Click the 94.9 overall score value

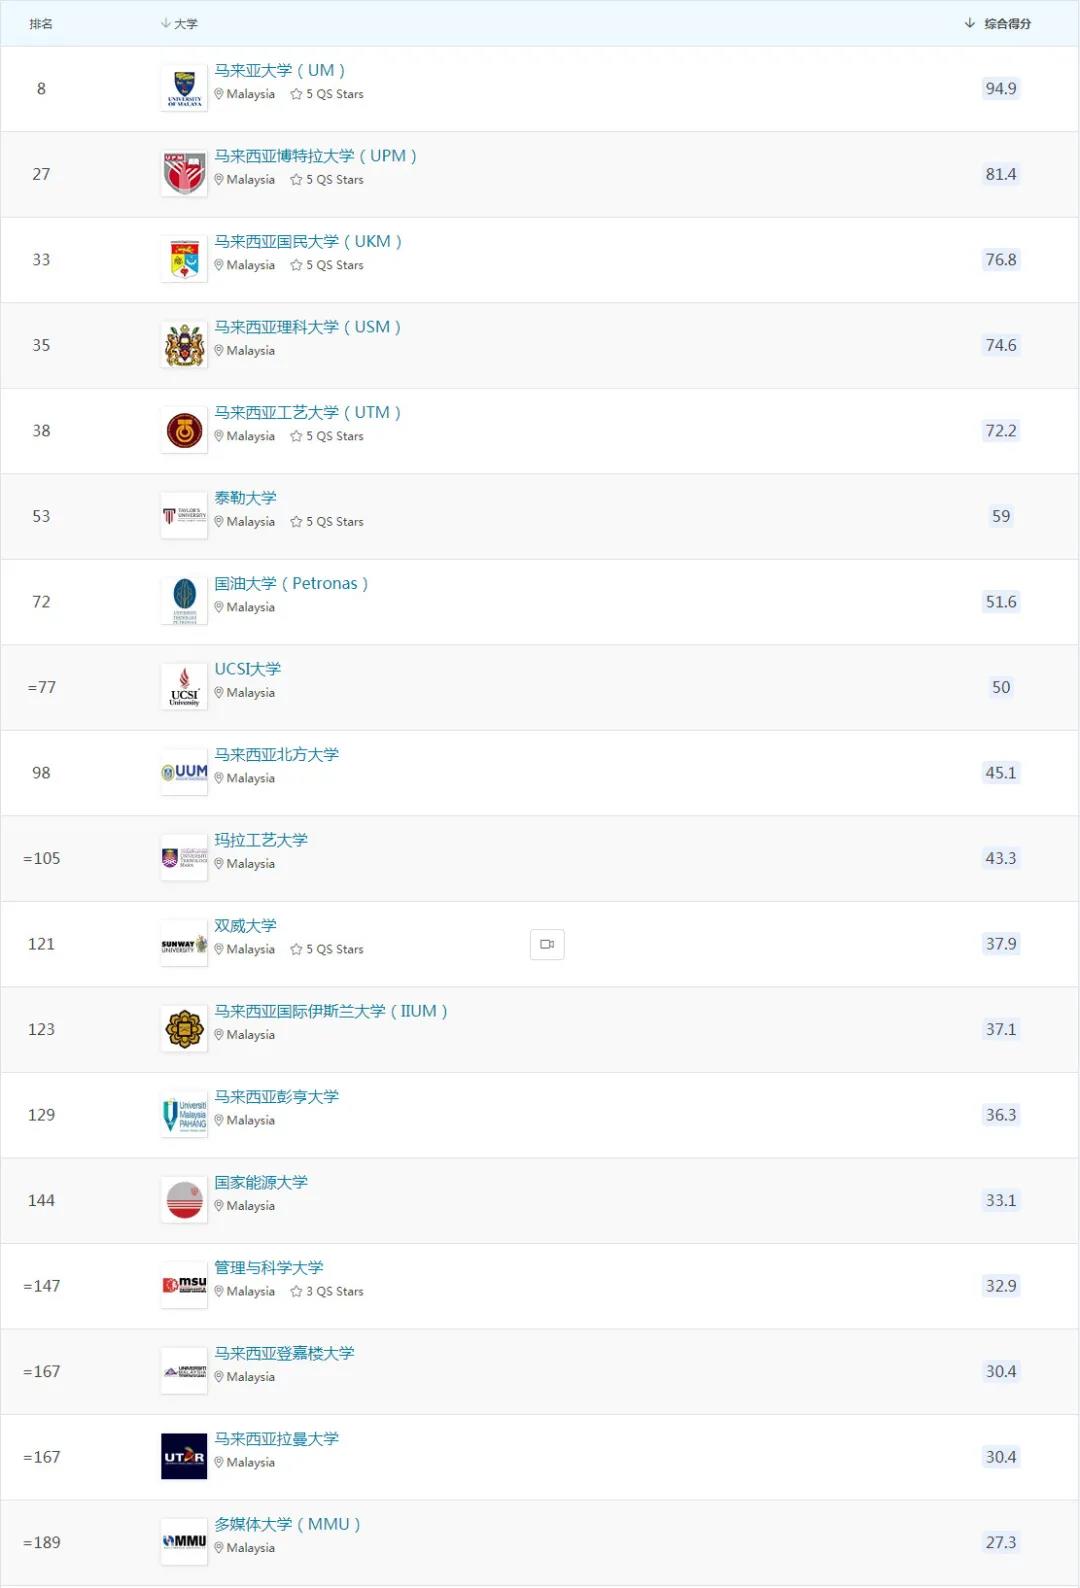click(1000, 89)
